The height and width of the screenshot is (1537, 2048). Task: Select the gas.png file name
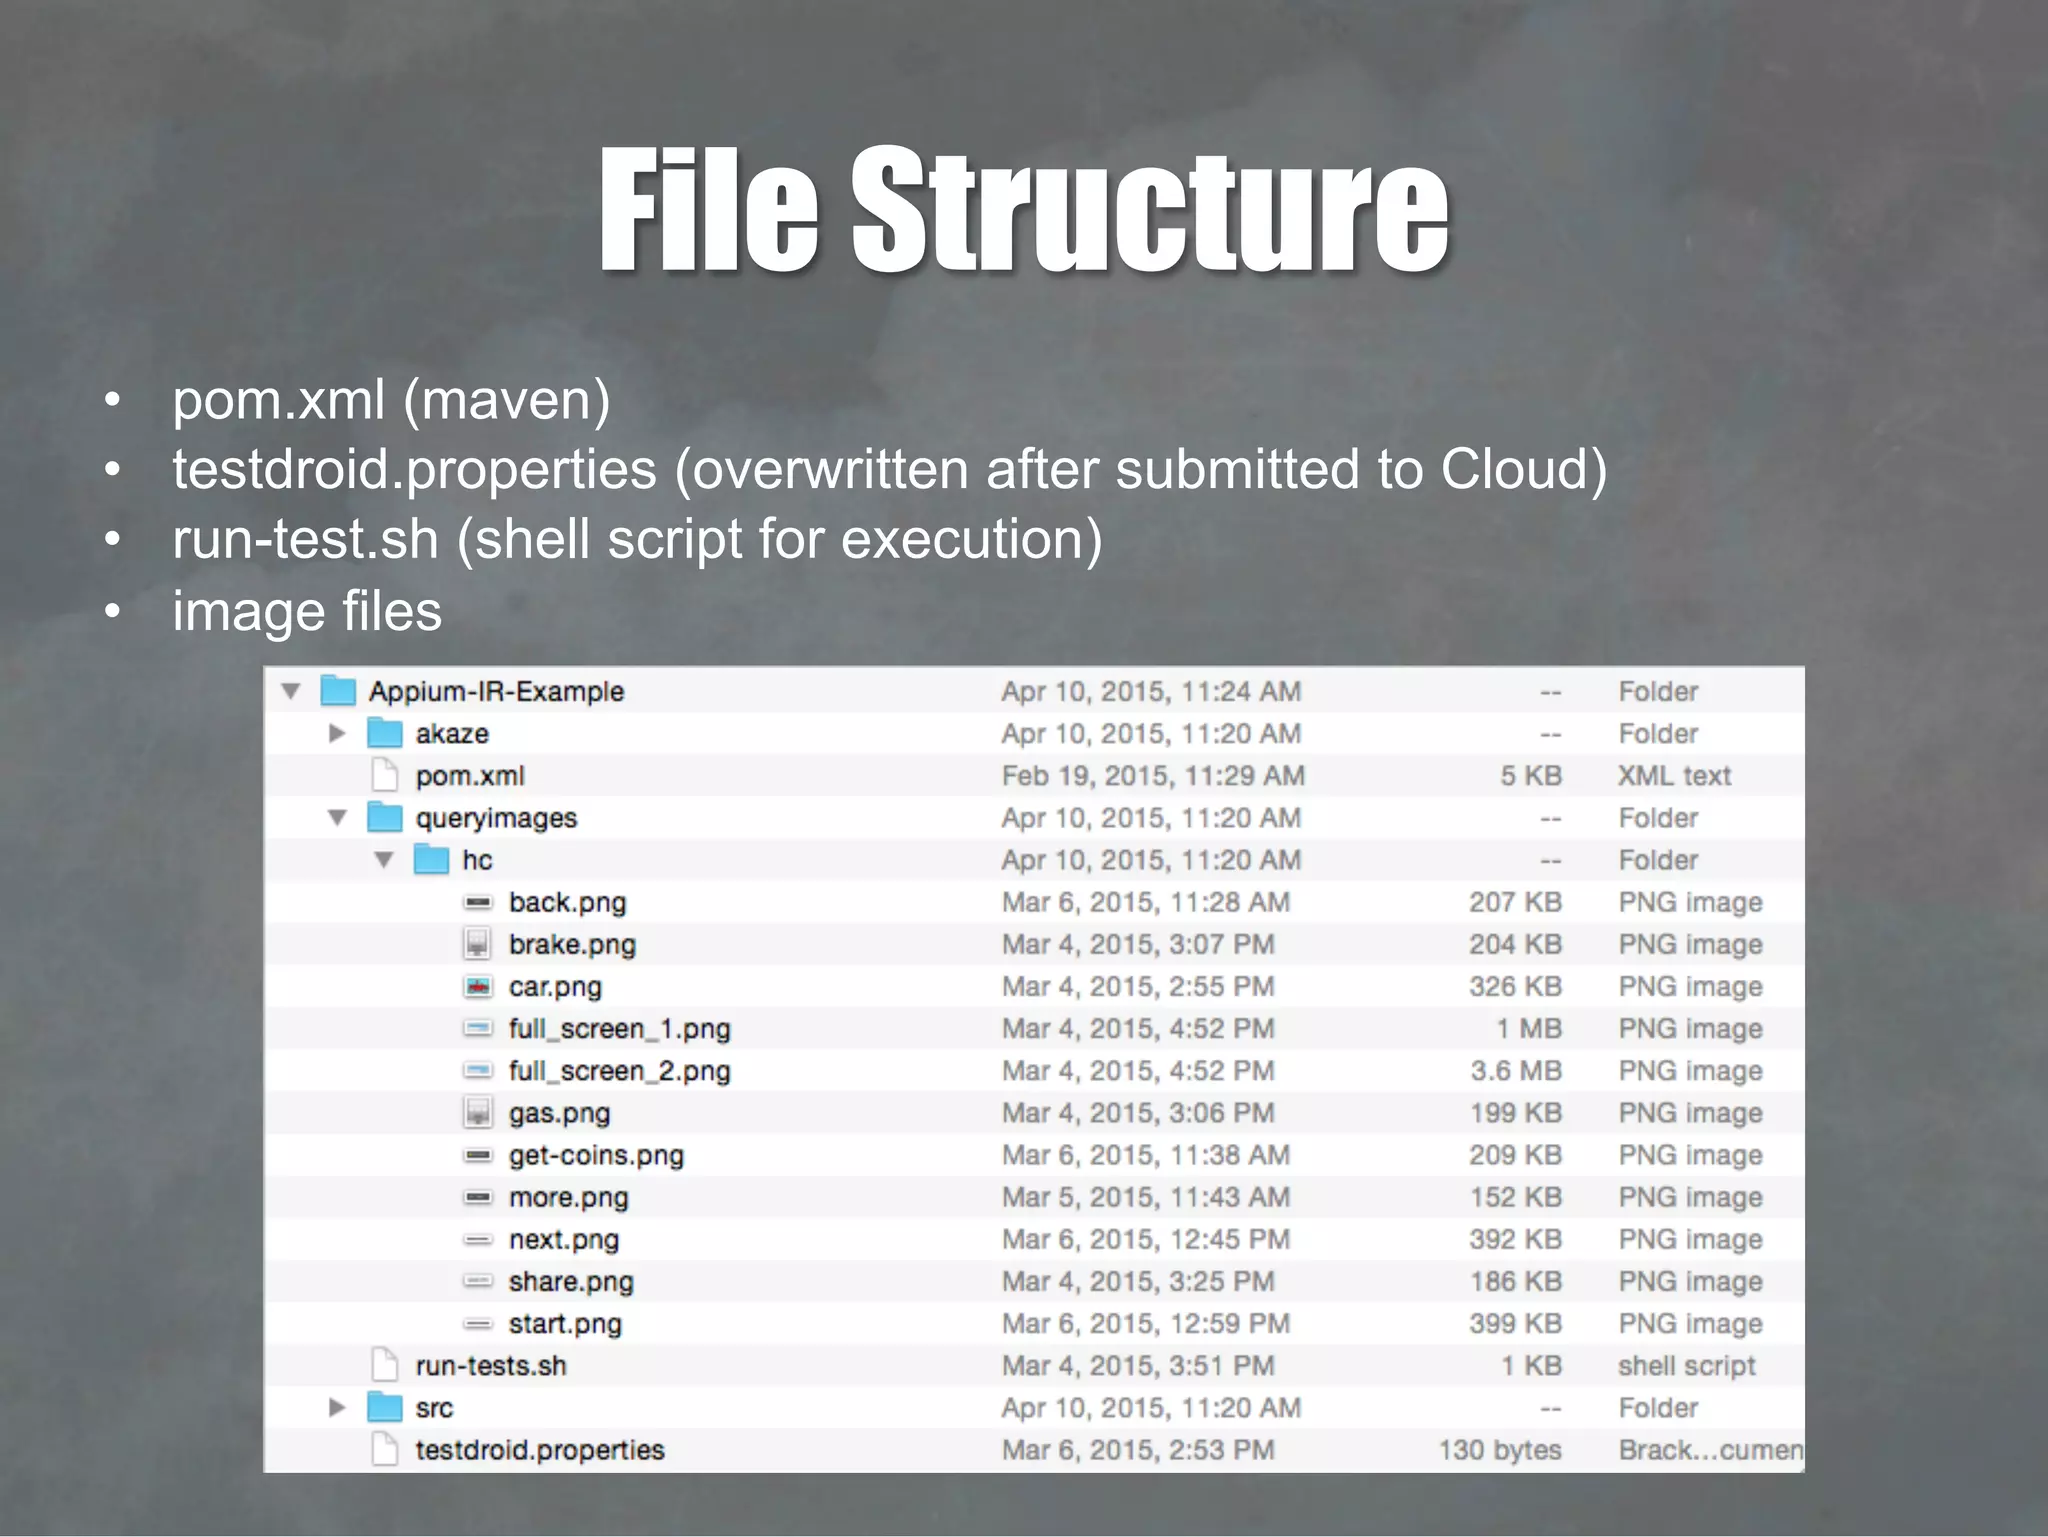559,1114
